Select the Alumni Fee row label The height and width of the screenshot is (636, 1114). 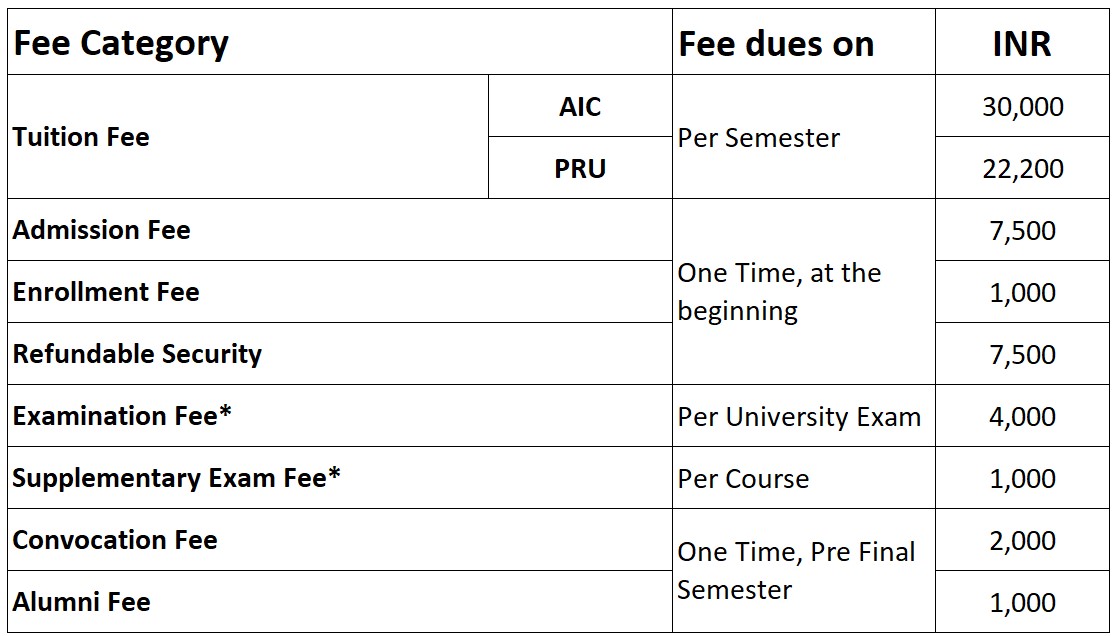pos(340,601)
